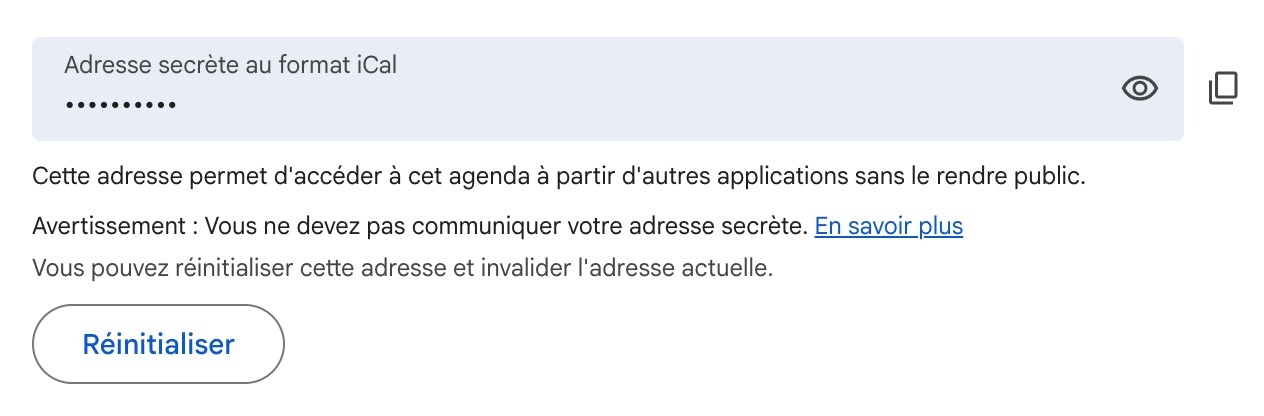Select the duplicate-pages copy icon
This screenshot has height=416, width=1264.
click(x=1223, y=88)
